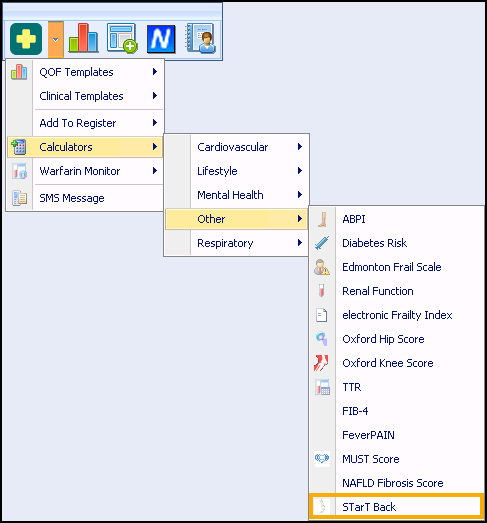
Task: Expand the Cardiovascular calculators submenu
Action: point(236,147)
